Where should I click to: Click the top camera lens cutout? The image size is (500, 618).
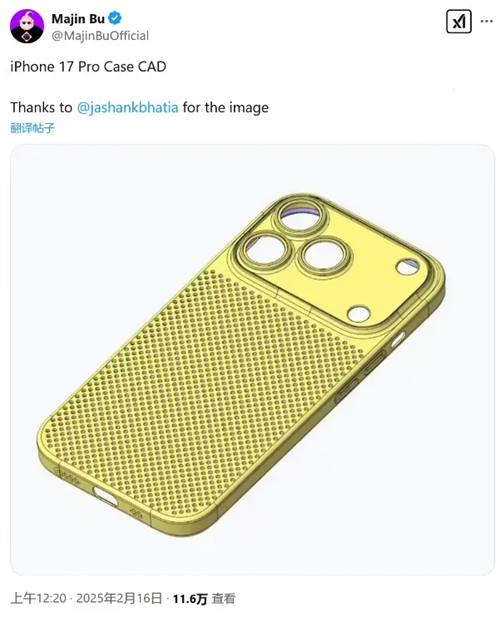pyautogui.click(x=301, y=216)
